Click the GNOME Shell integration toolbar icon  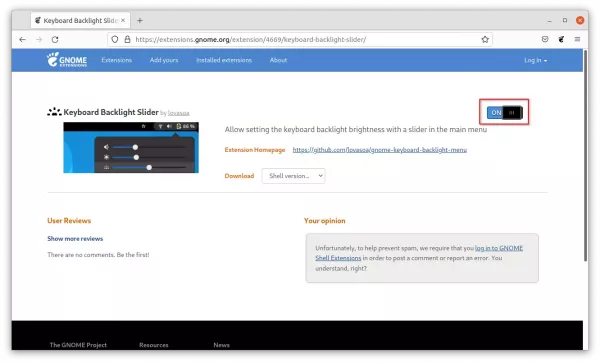pos(561,39)
